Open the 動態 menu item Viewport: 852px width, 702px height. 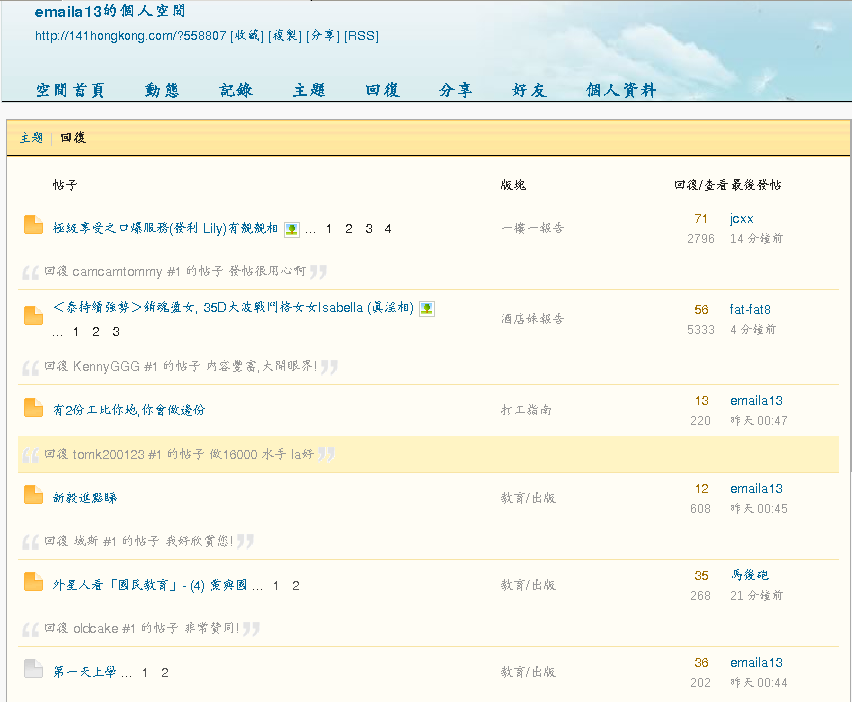click(161, 89)
